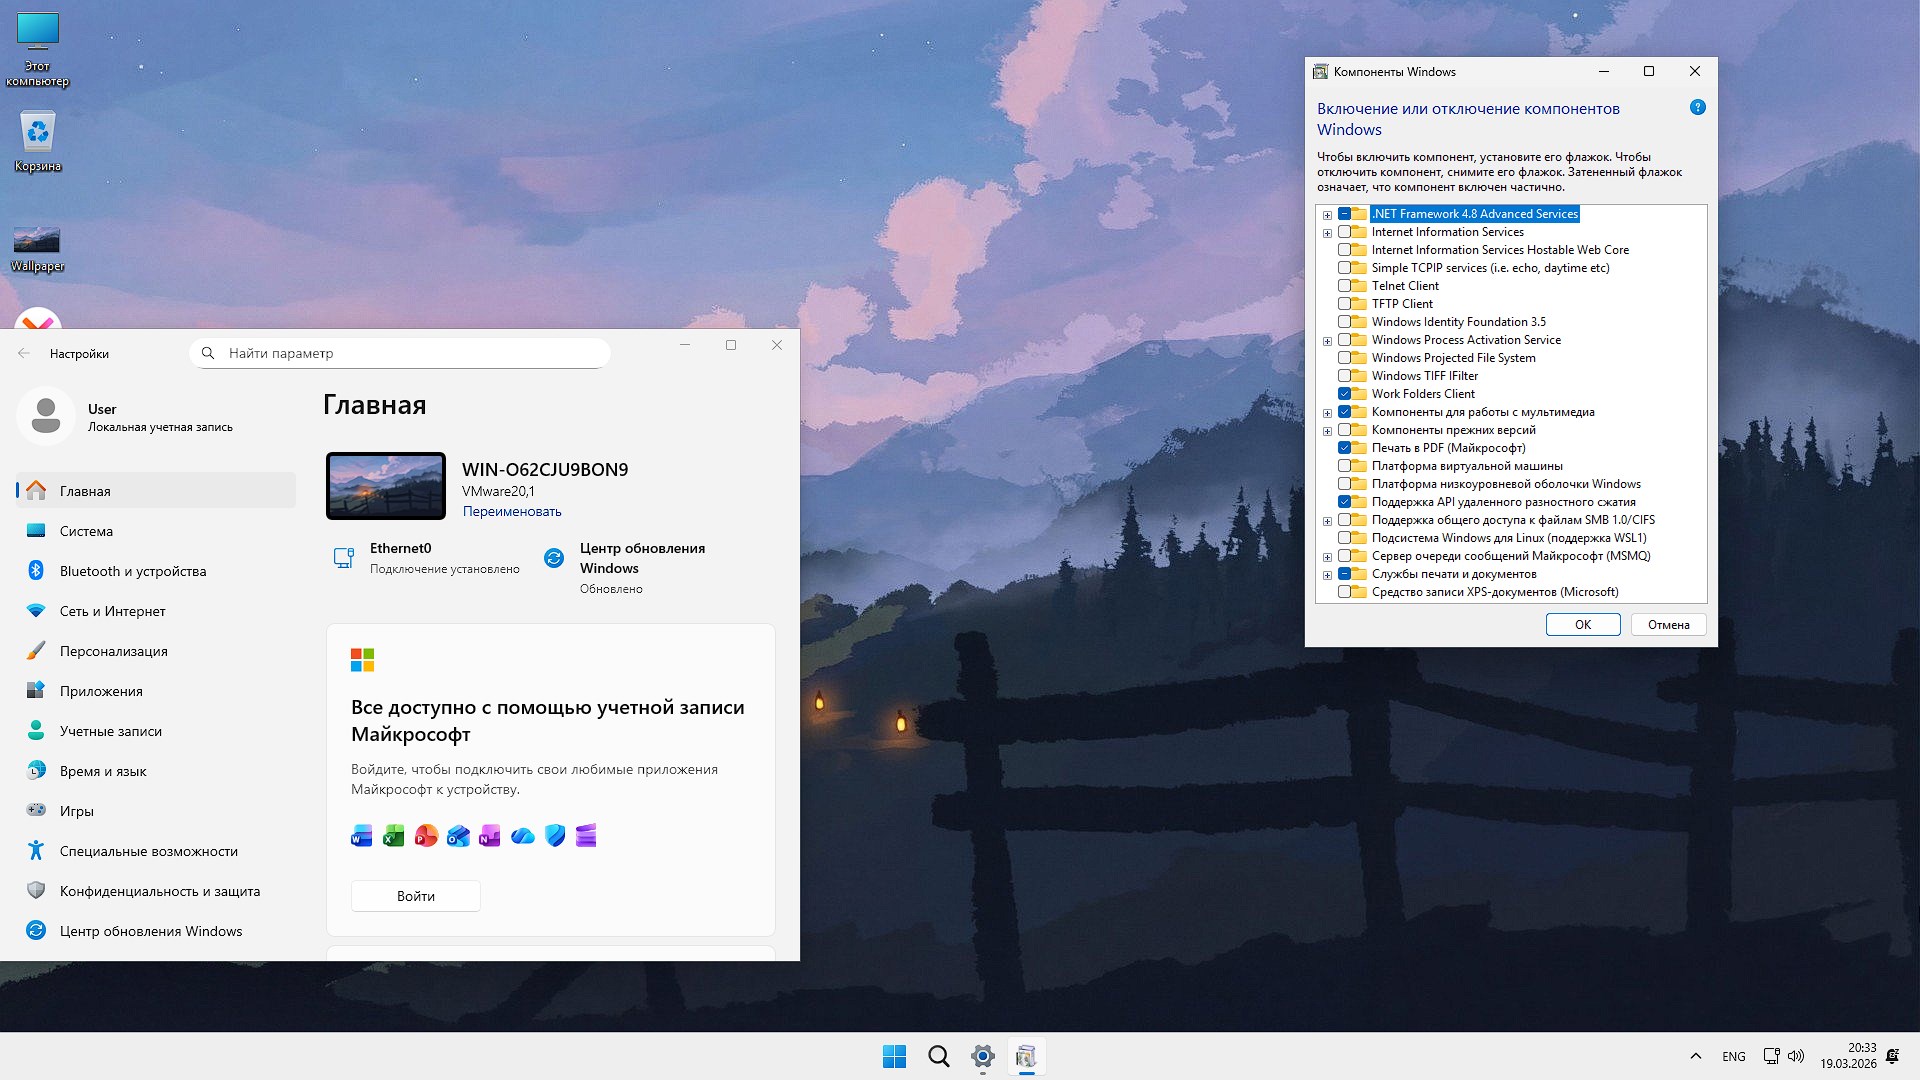The image size is (1920, 1080).
Task: Select the OneDrive cloud icon in Settings
Action: coord(522,836)
